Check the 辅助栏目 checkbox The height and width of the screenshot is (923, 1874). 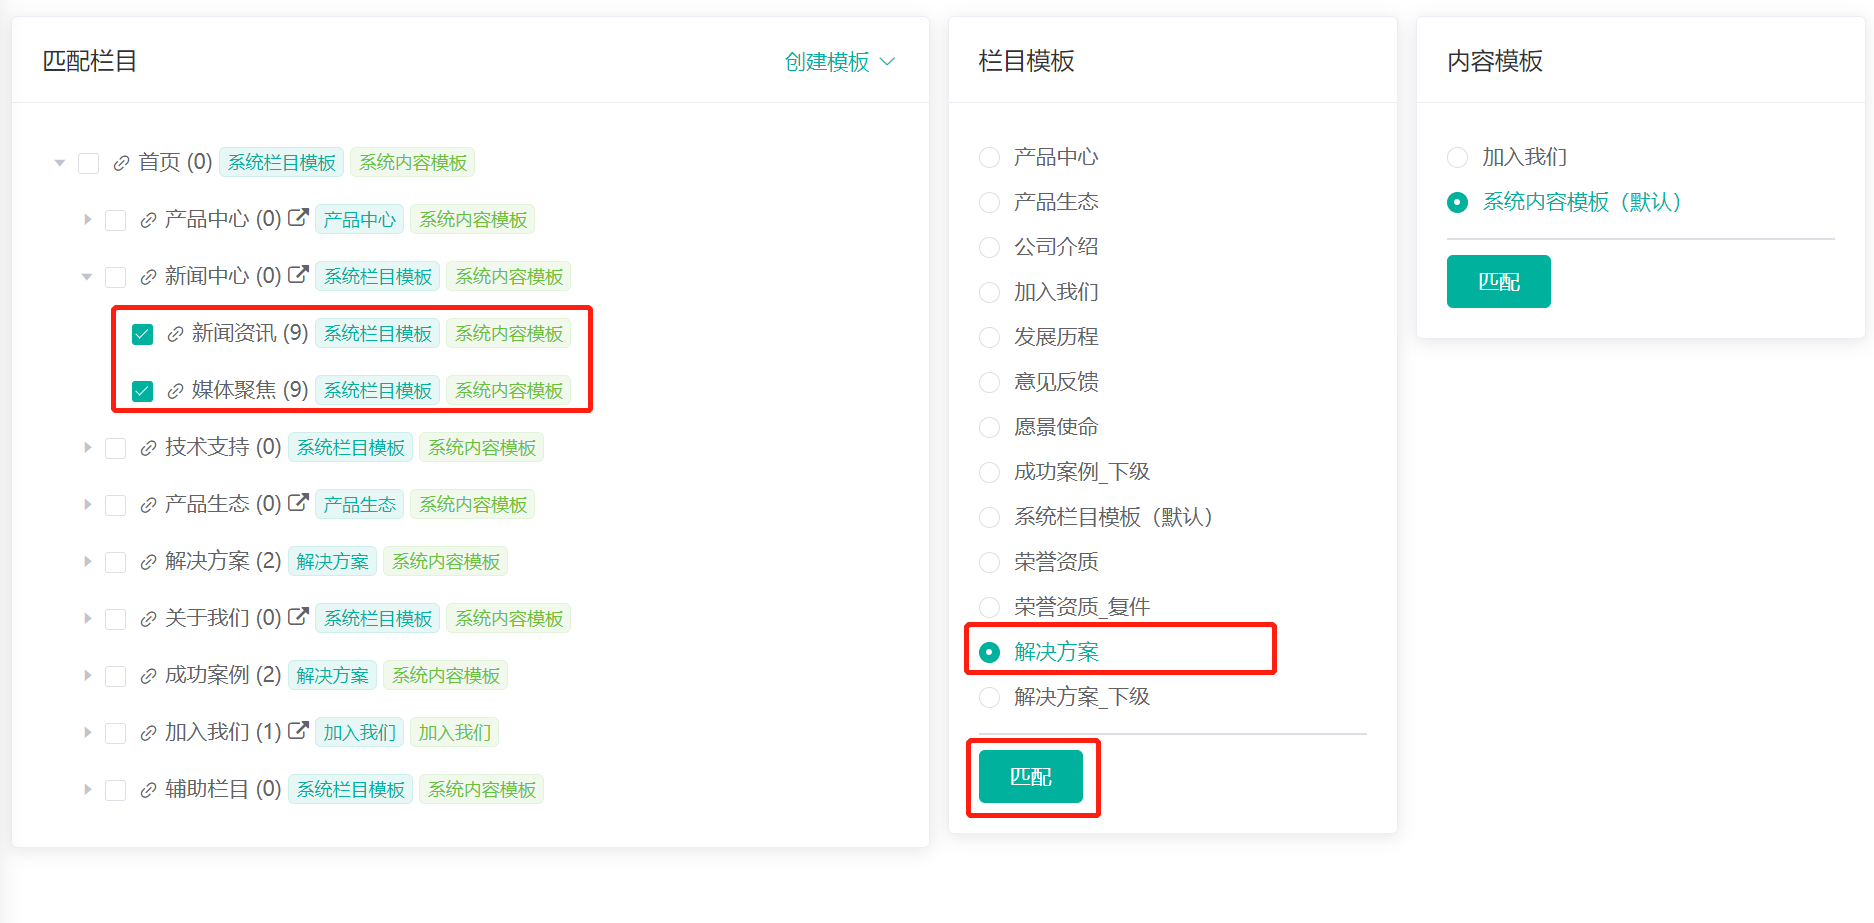(x=116, y=790)
